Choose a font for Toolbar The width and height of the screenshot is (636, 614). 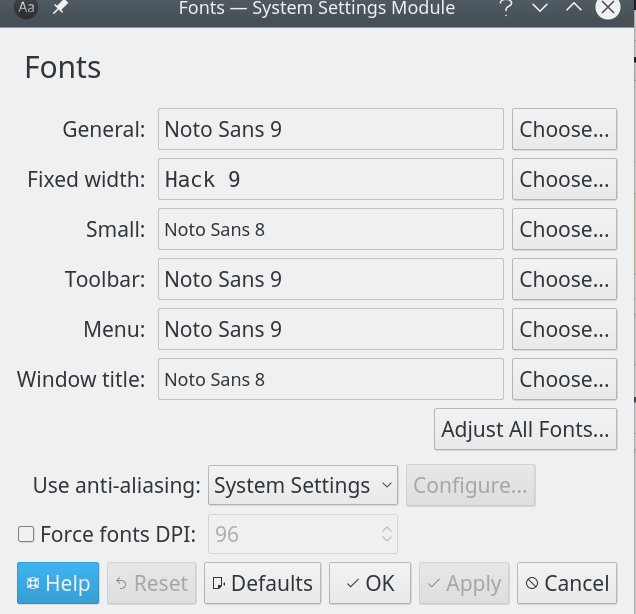pyautogui.click(x=564, y=279)
